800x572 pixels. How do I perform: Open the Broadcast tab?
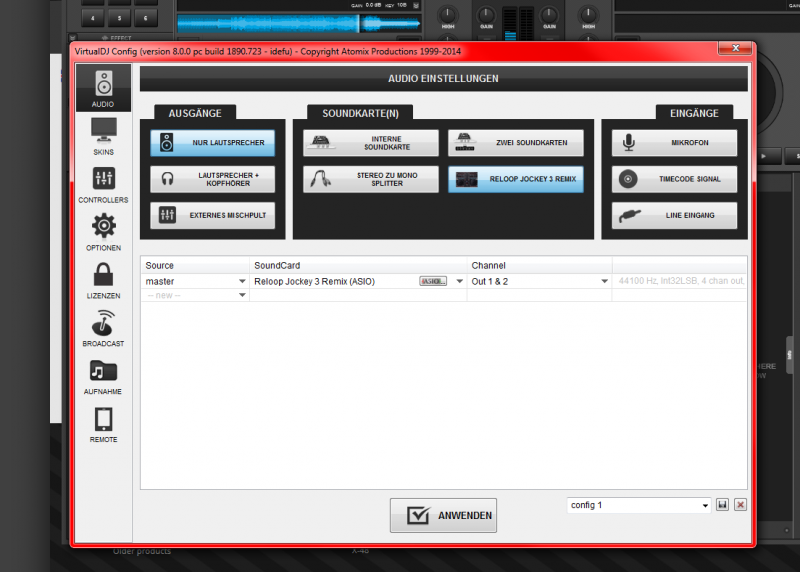pos(104,328)
